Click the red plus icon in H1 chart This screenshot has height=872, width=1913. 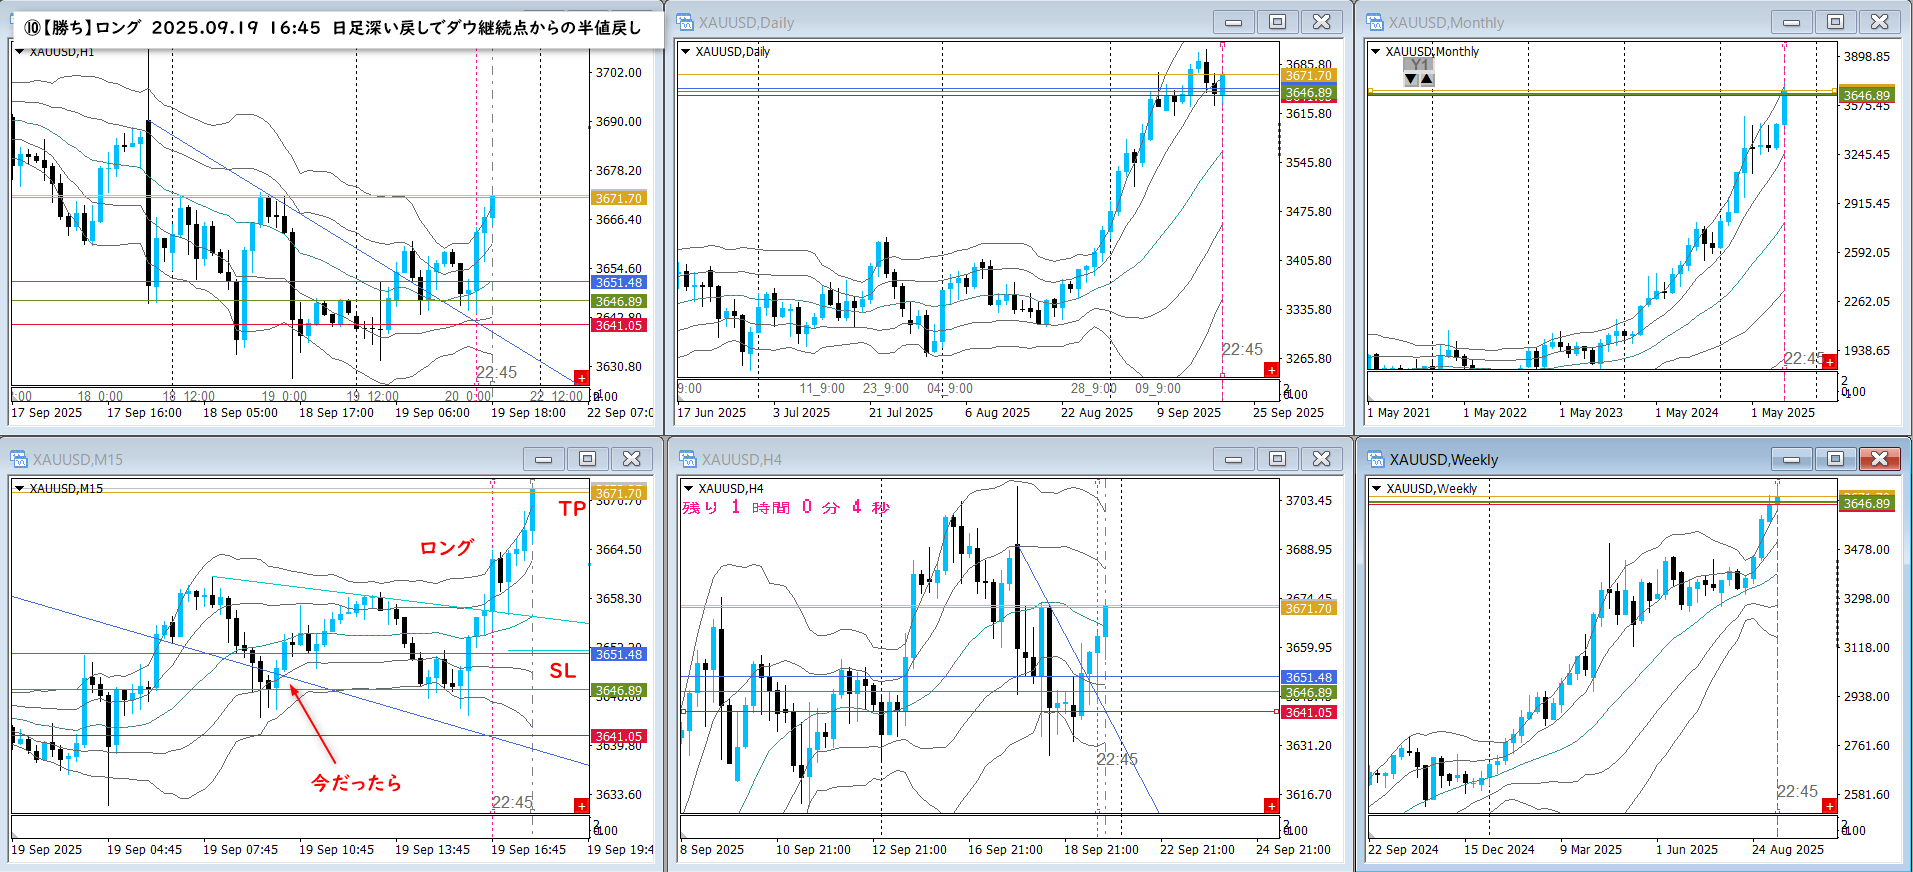click(581, 378)
